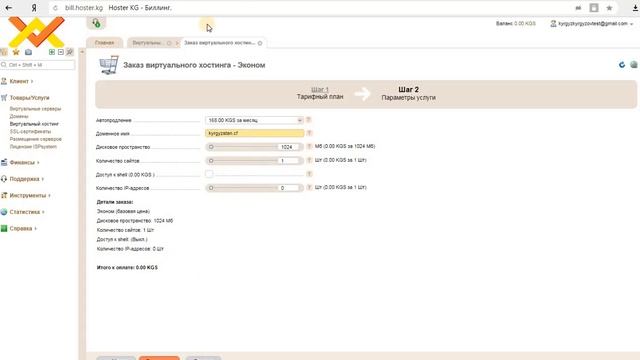The width and height of the screenshot is (640, 360).
Task: Focus the sidebar menu search field
Action: tap(38, 65)
